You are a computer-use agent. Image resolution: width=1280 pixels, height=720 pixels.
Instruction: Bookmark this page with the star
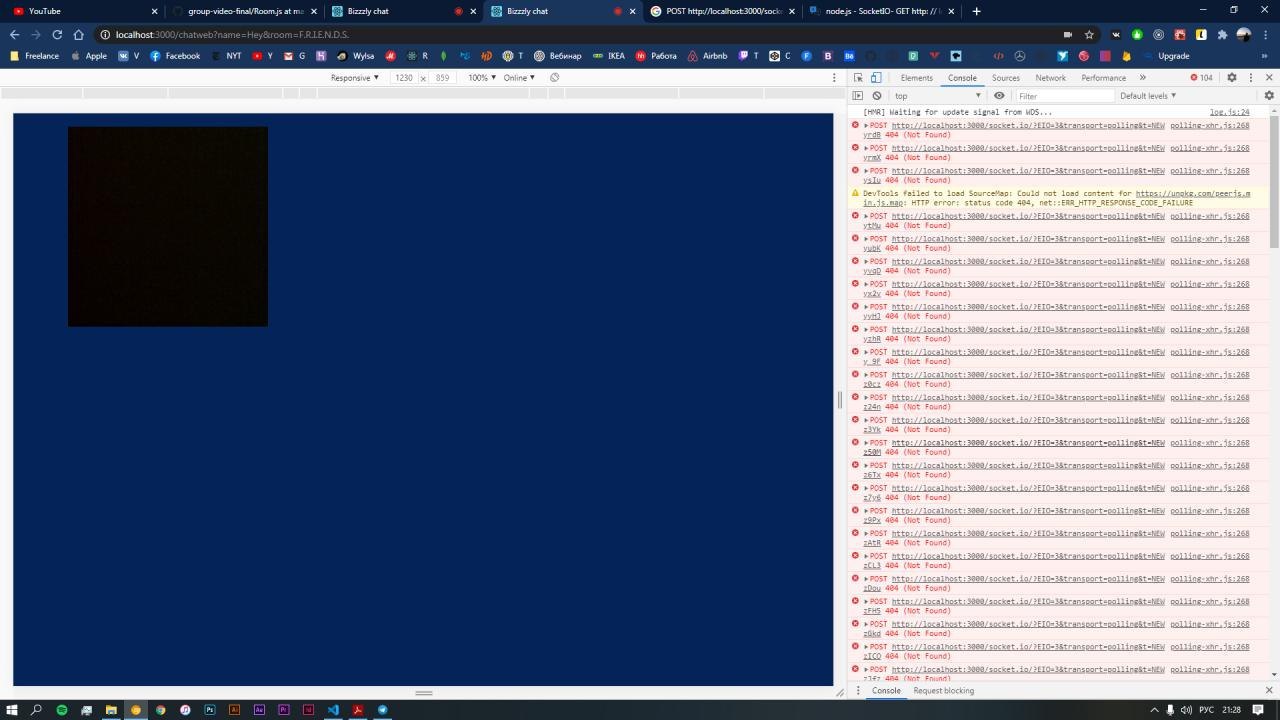pyautogui.click(x=1089, y=34)
